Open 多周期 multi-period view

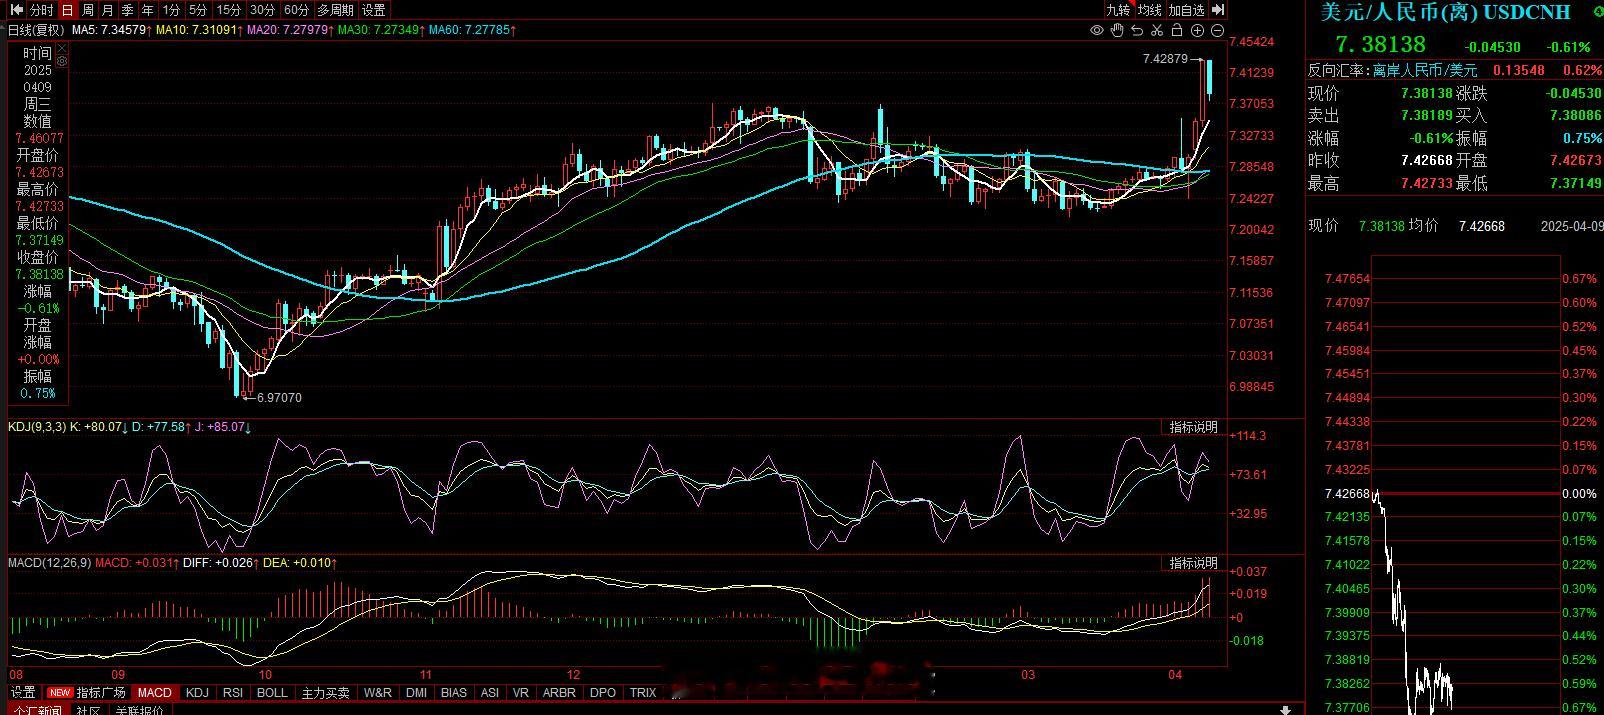(x=335, y=10)
